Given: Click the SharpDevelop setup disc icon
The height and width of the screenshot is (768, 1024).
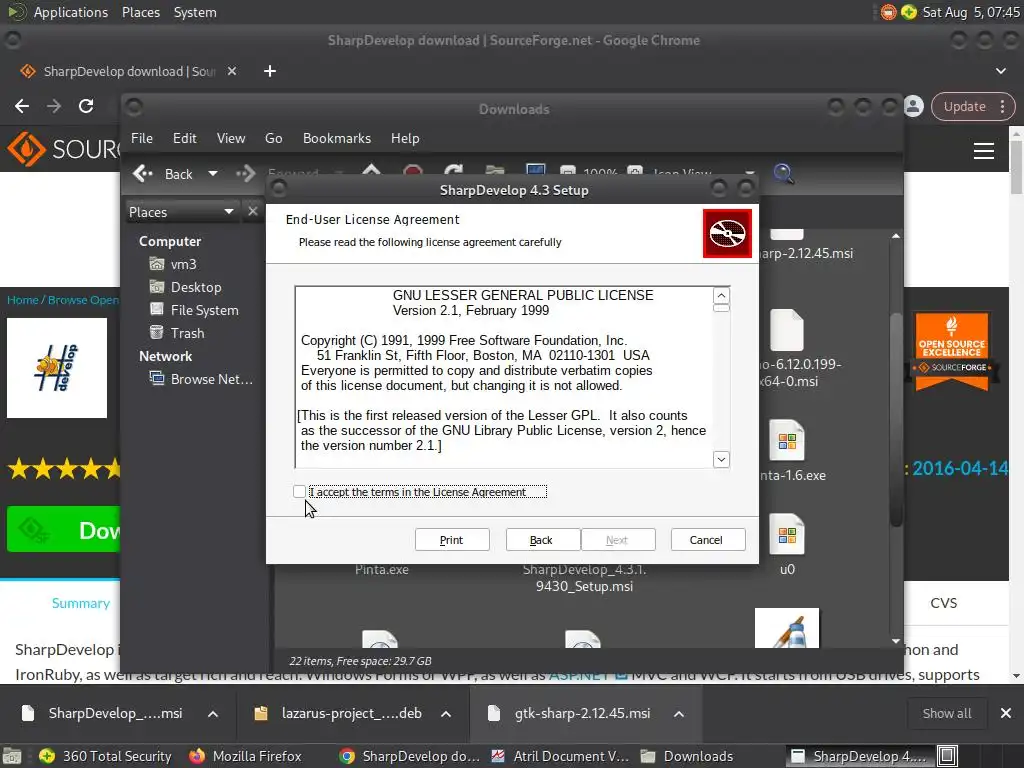Looking at the screenshot, I should coord(728,233).
